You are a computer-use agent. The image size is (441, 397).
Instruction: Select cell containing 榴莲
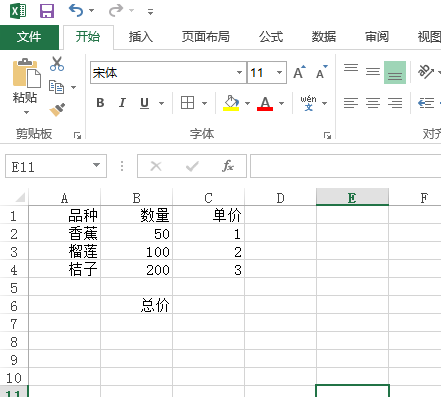(65, 252)
